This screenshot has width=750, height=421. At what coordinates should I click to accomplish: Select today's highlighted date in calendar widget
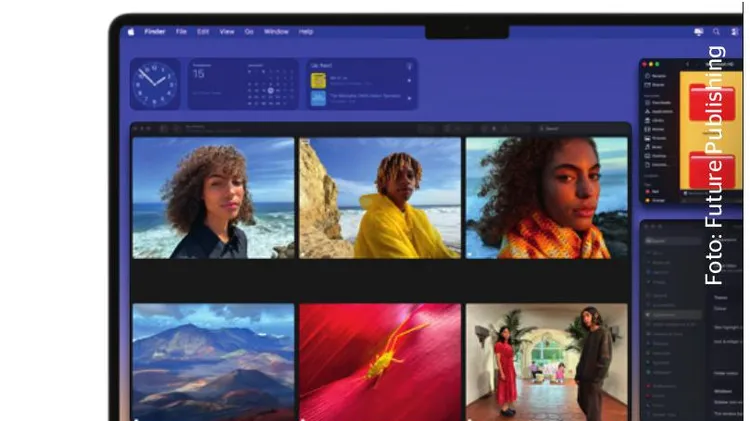tap(269, 90)
